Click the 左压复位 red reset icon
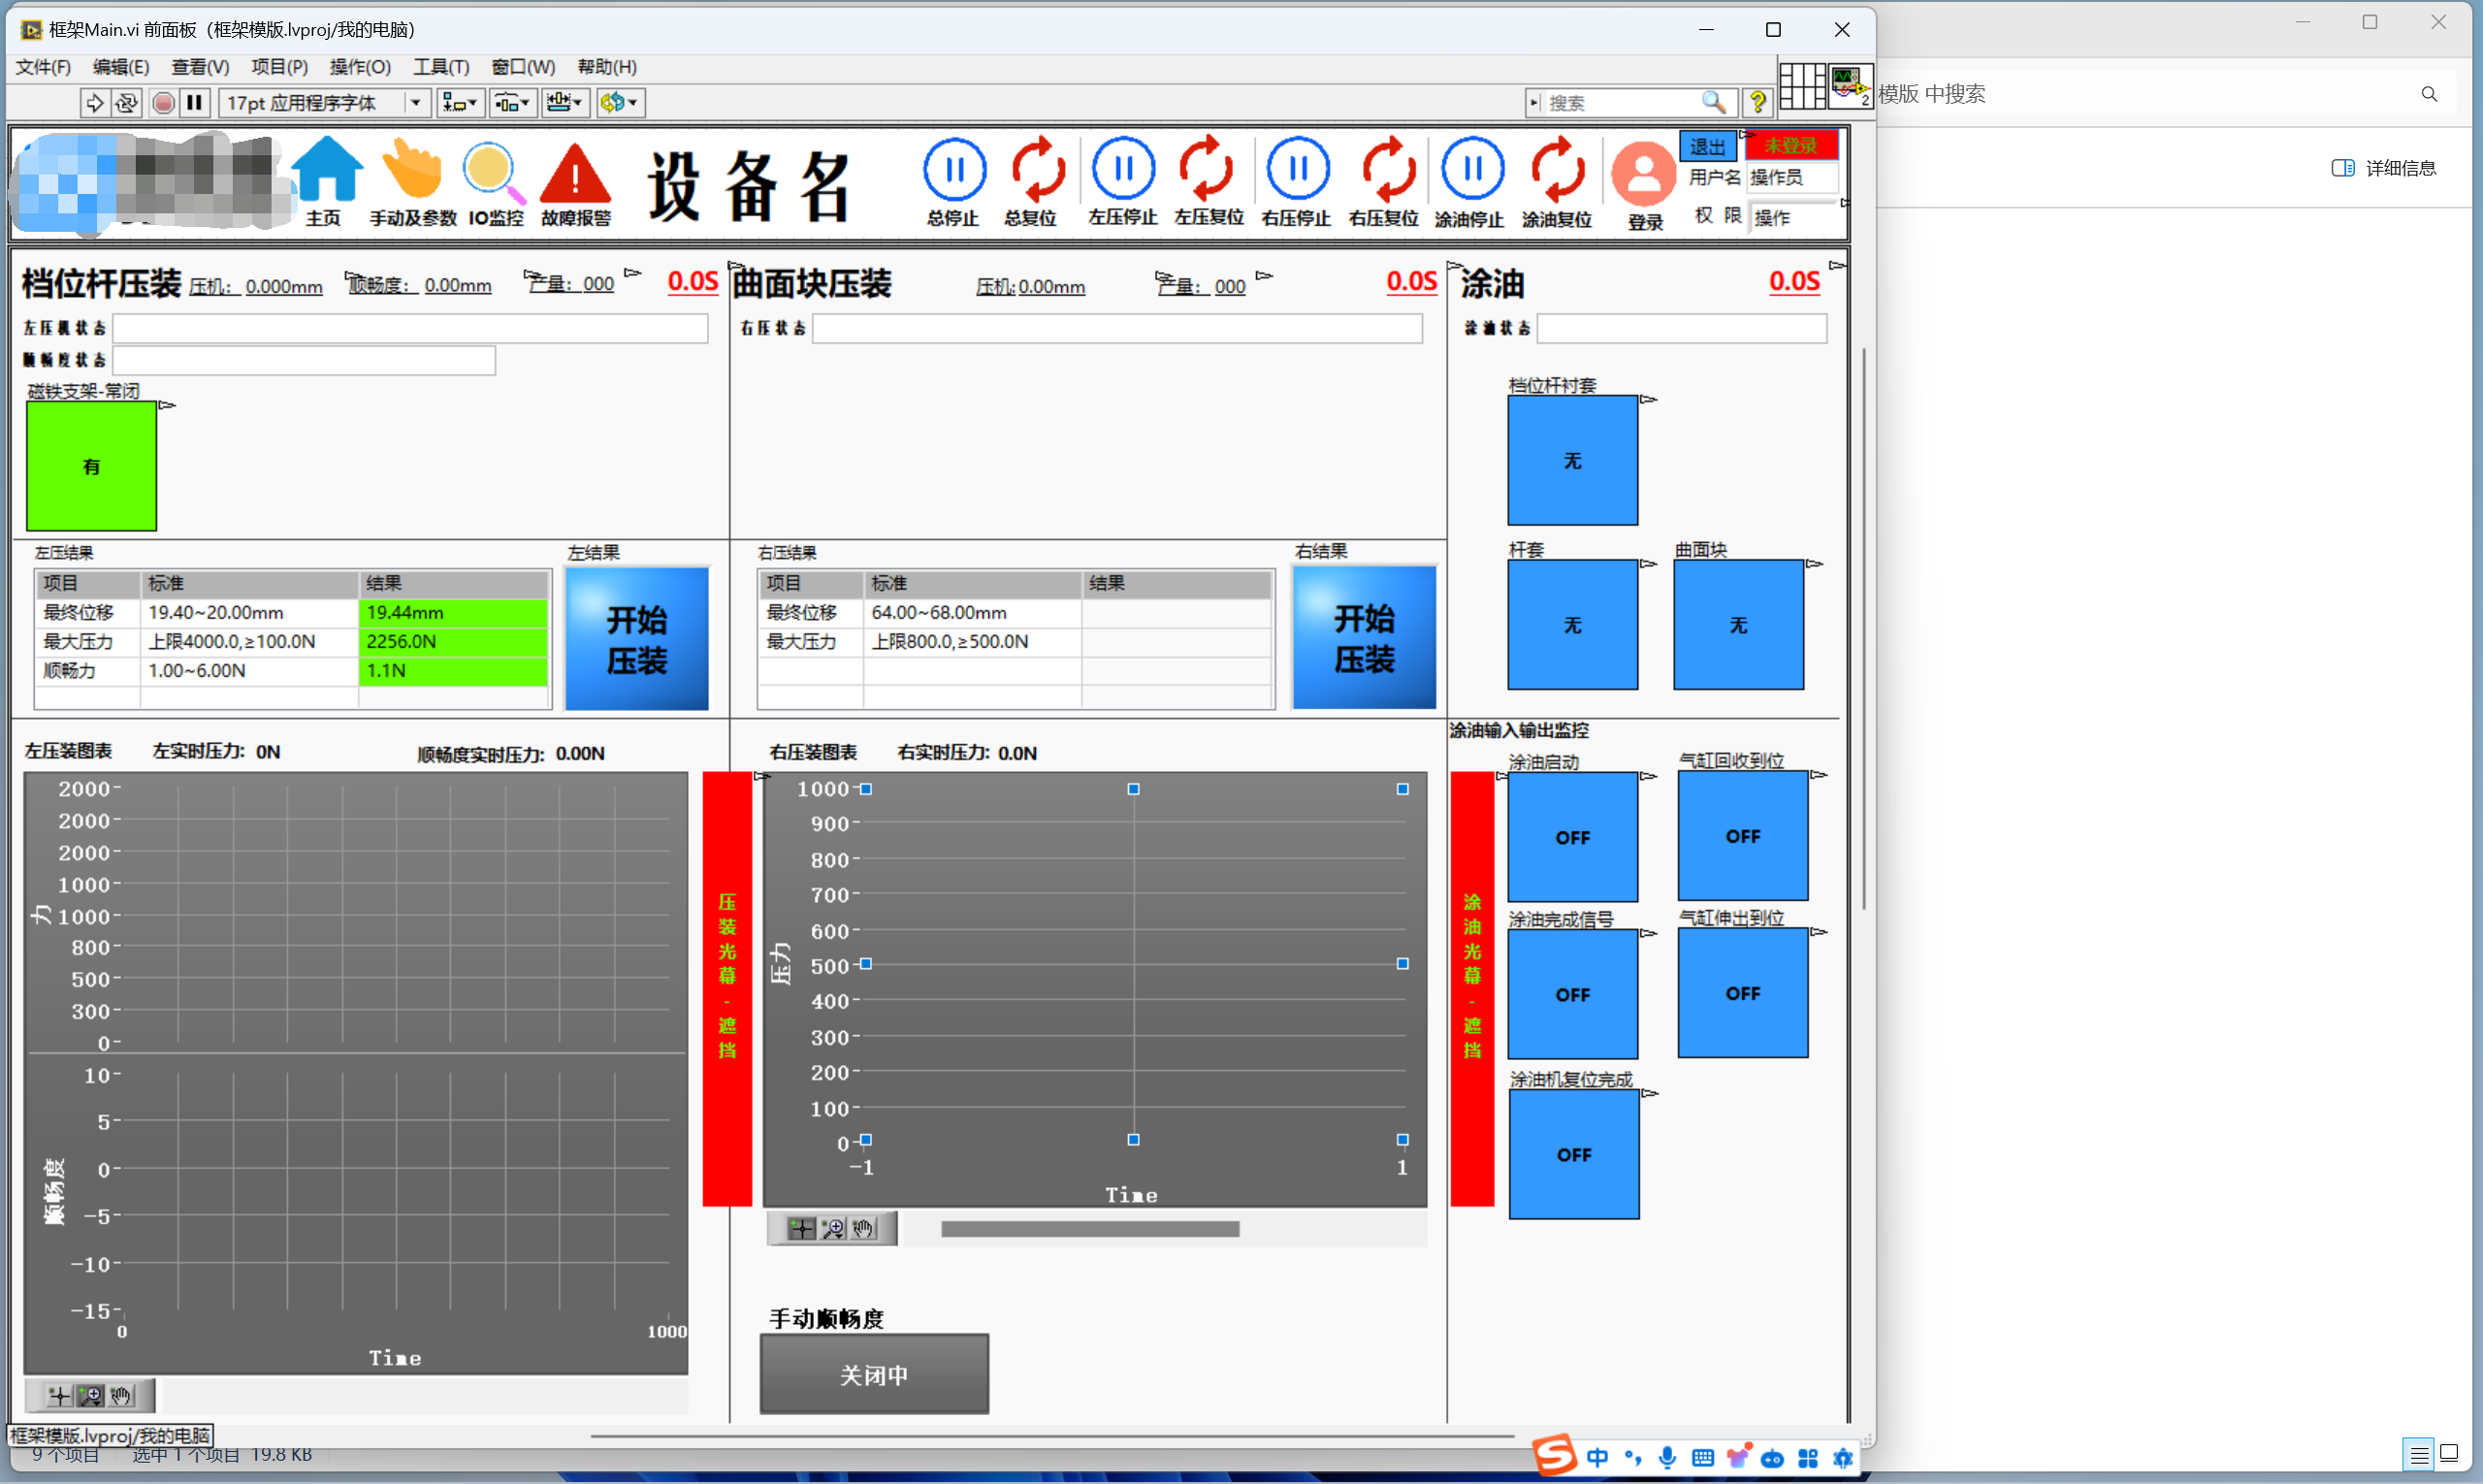 click(x=1206, y=168)
